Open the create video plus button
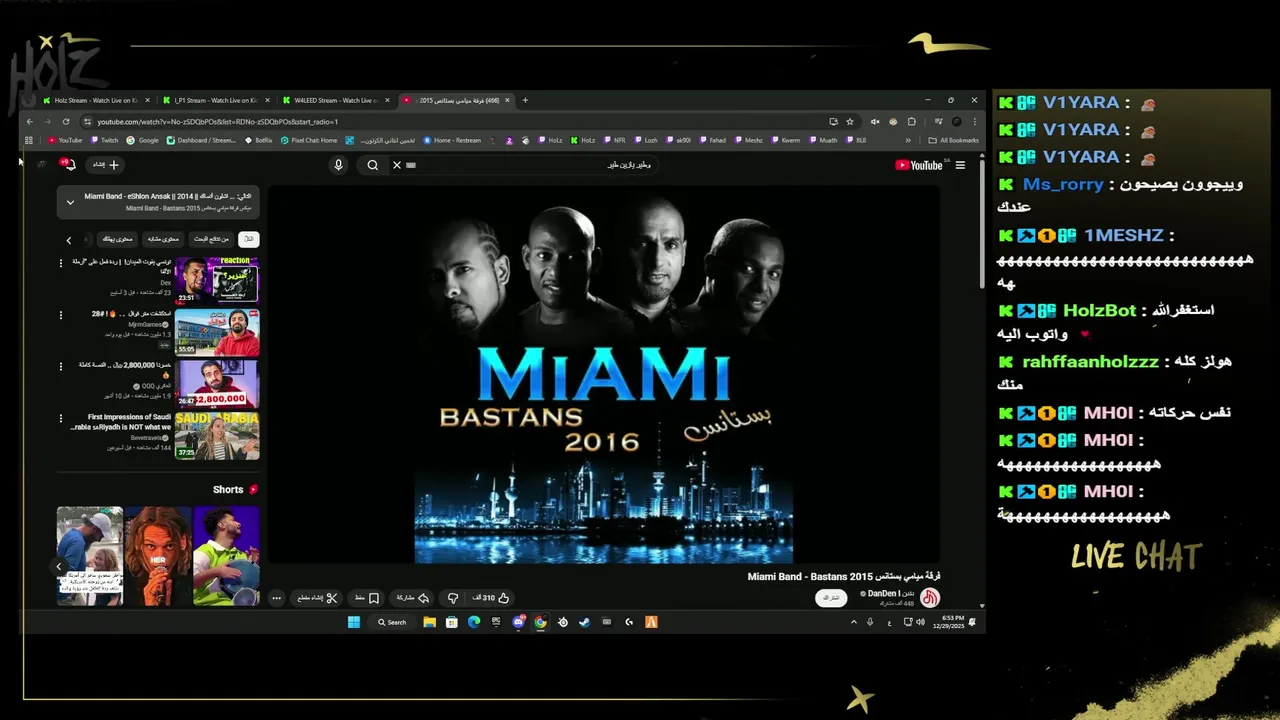Image resolution: width=1280 pixels, height=720 pixels. click(106, 164)
